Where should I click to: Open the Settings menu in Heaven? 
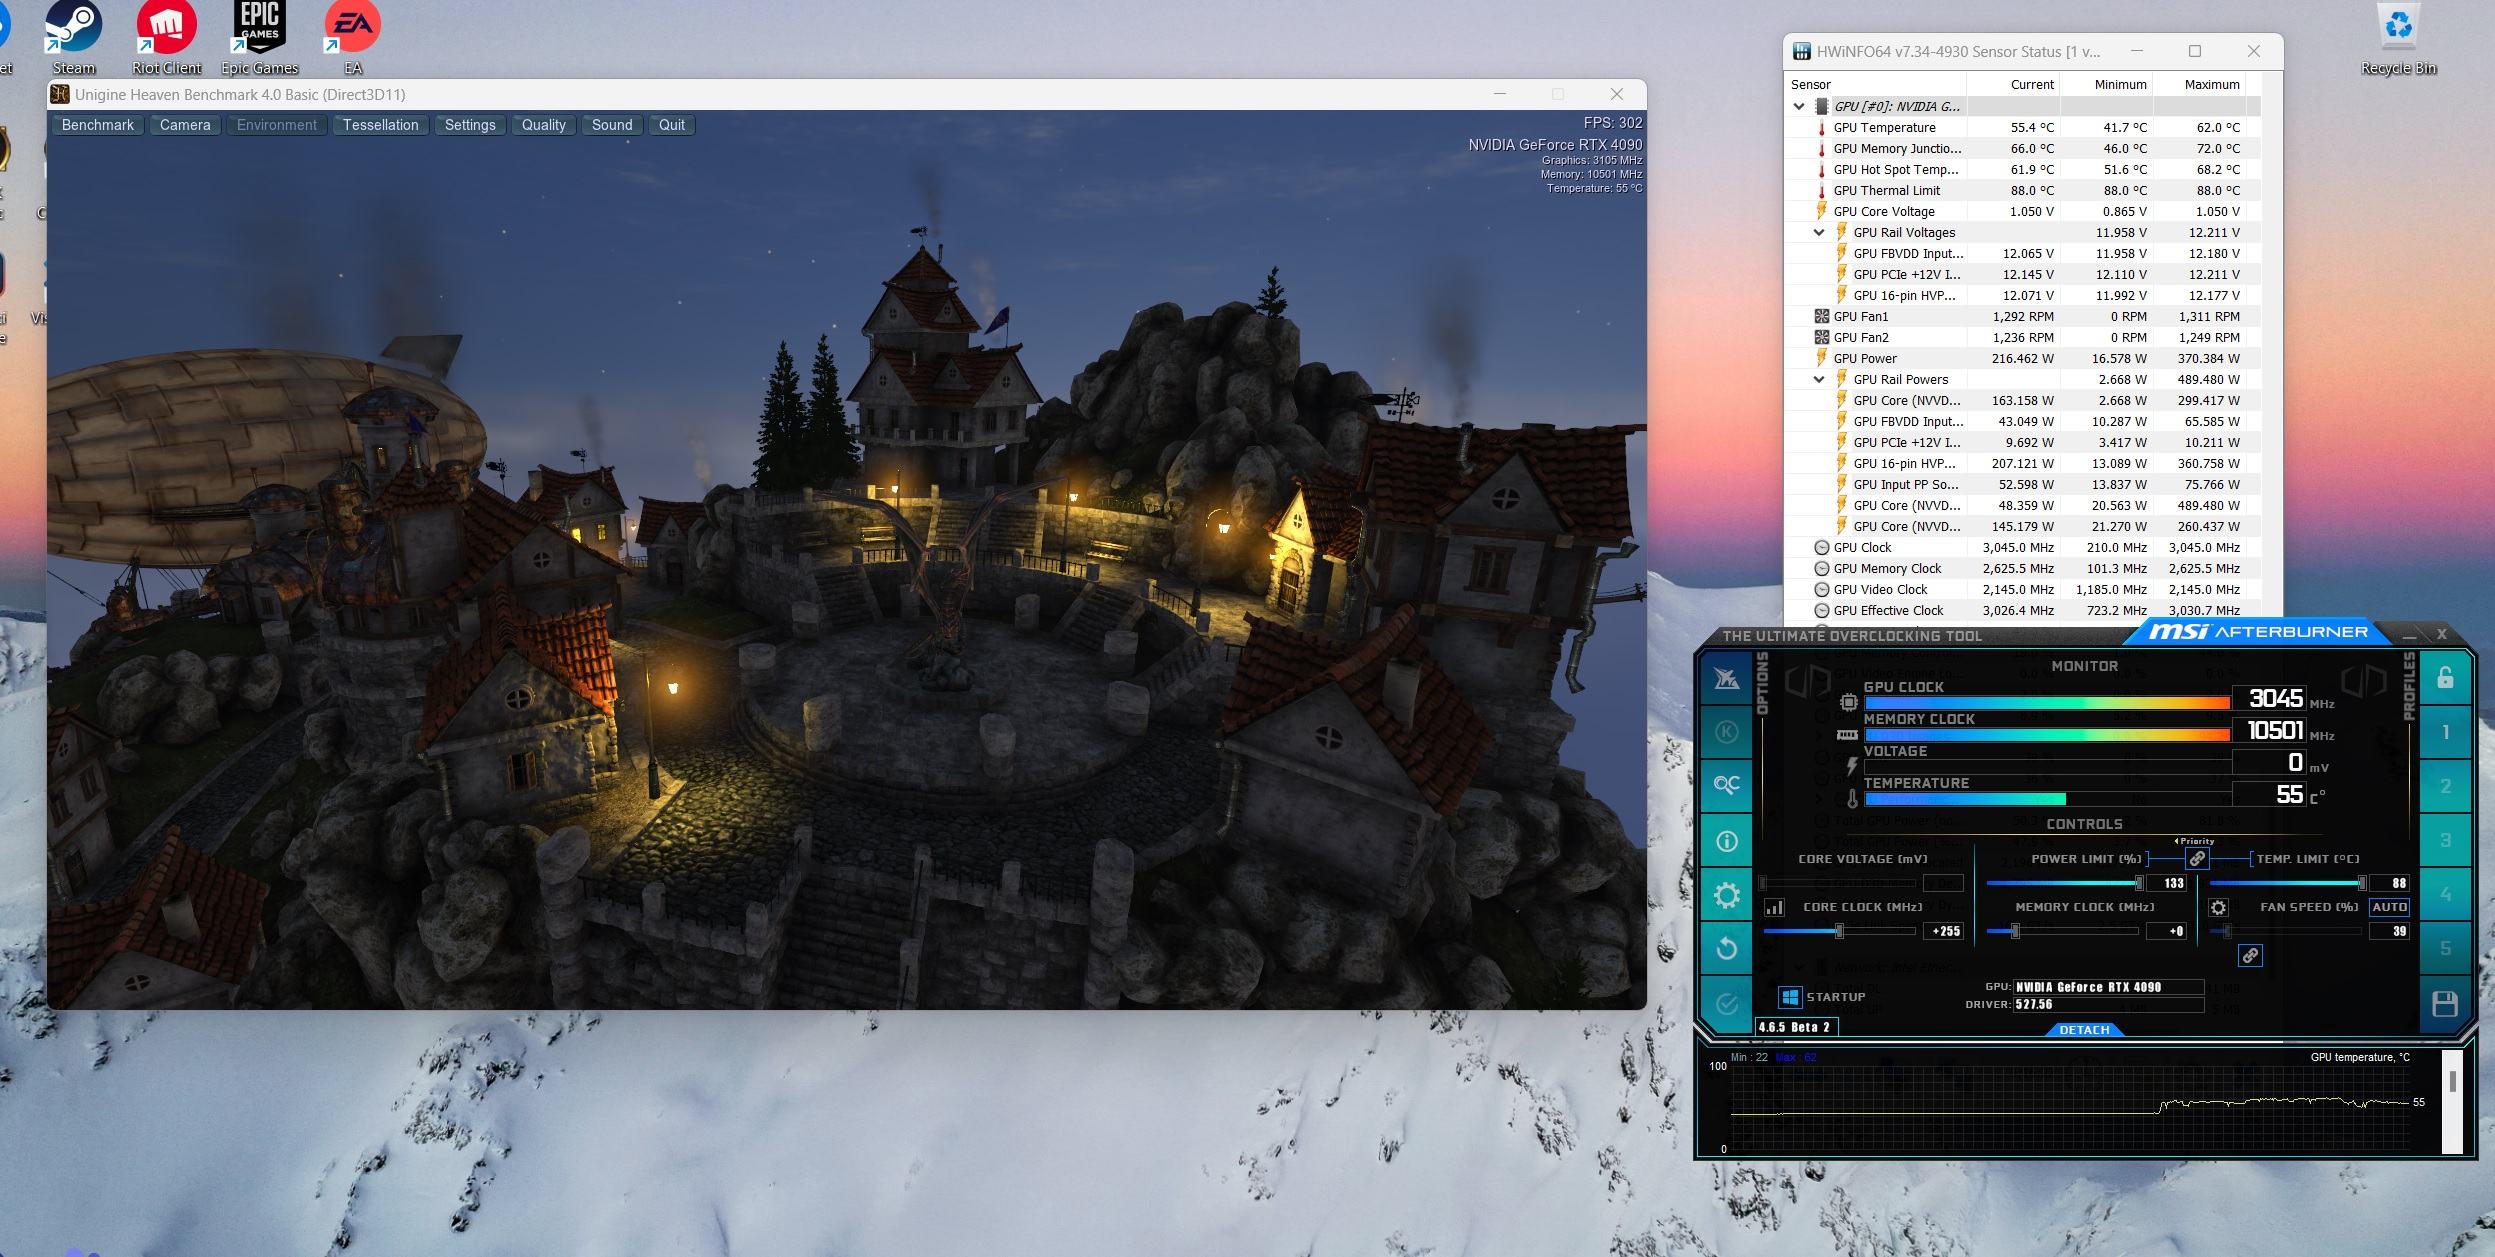pos(470,125)
